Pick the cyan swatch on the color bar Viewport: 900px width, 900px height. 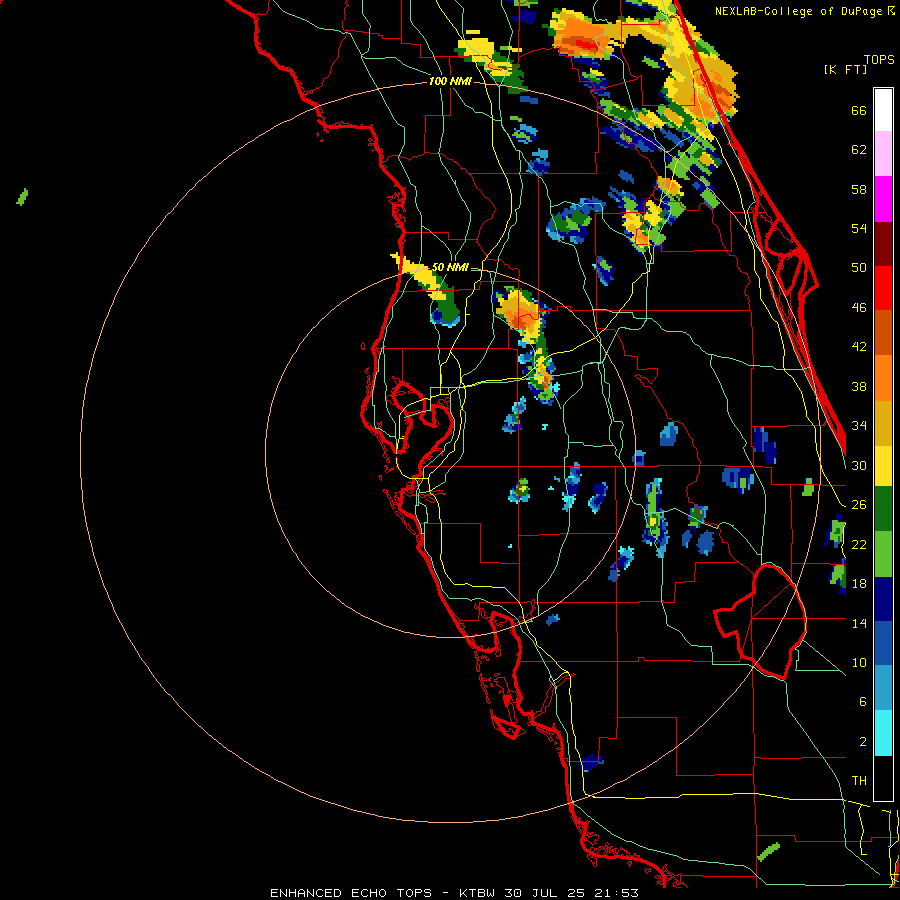click(883, 733)
